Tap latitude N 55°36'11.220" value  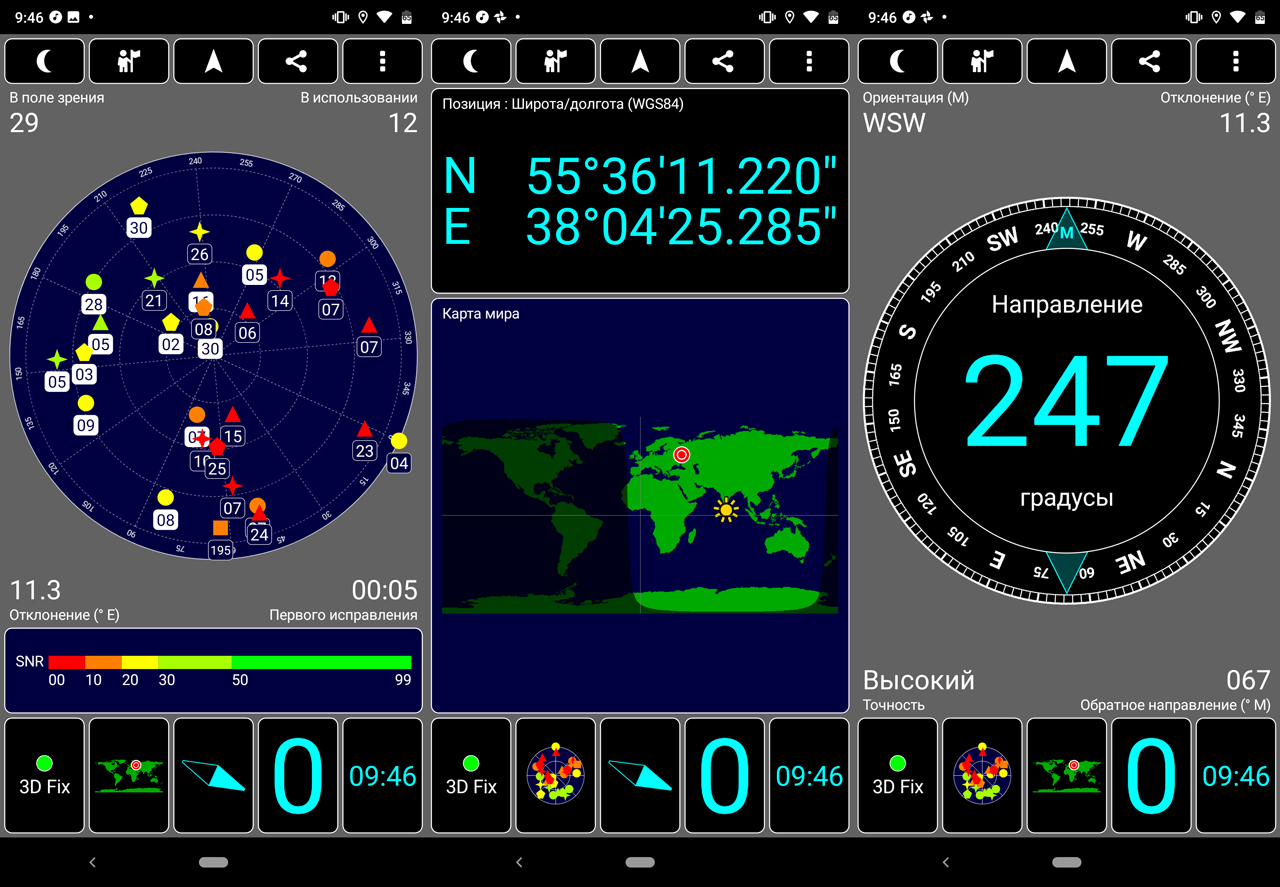coord(640,176)
